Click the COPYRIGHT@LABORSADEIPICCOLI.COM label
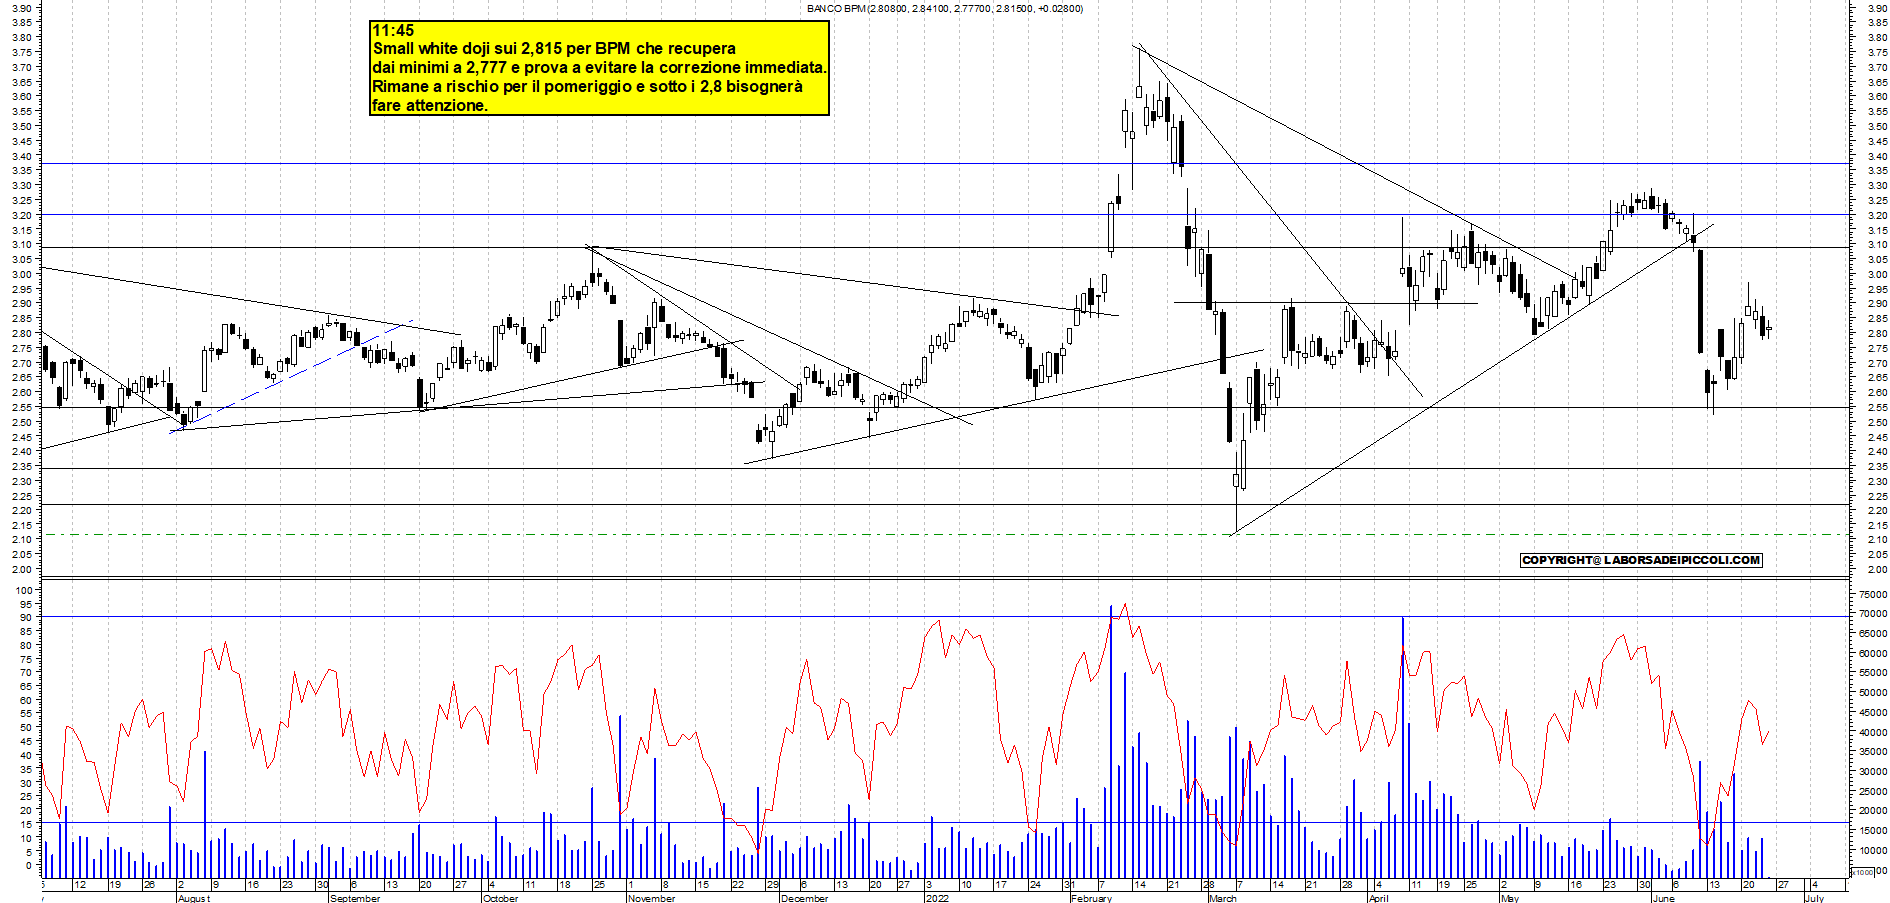1890x903 pixels. tap(1641, 560)
